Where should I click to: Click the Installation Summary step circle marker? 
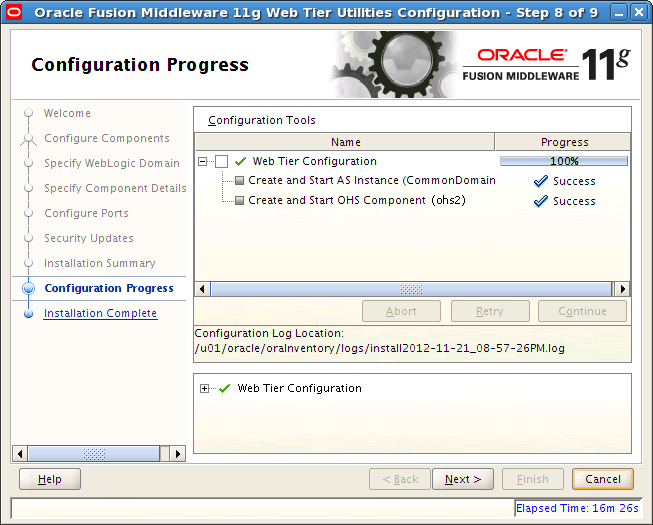28,263
